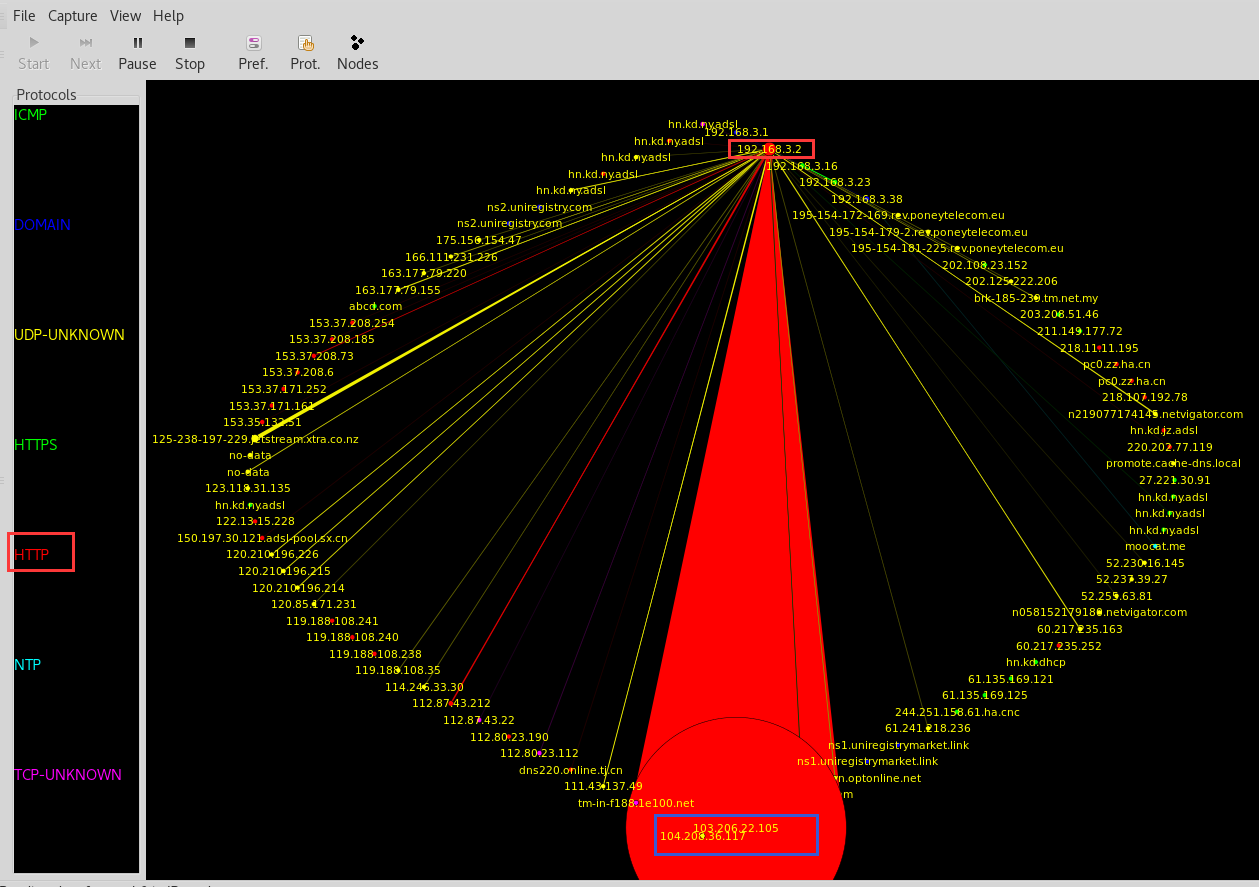Click node 192.168.3.2
This screenshot has height=887, width=1259.
[769, 149]
